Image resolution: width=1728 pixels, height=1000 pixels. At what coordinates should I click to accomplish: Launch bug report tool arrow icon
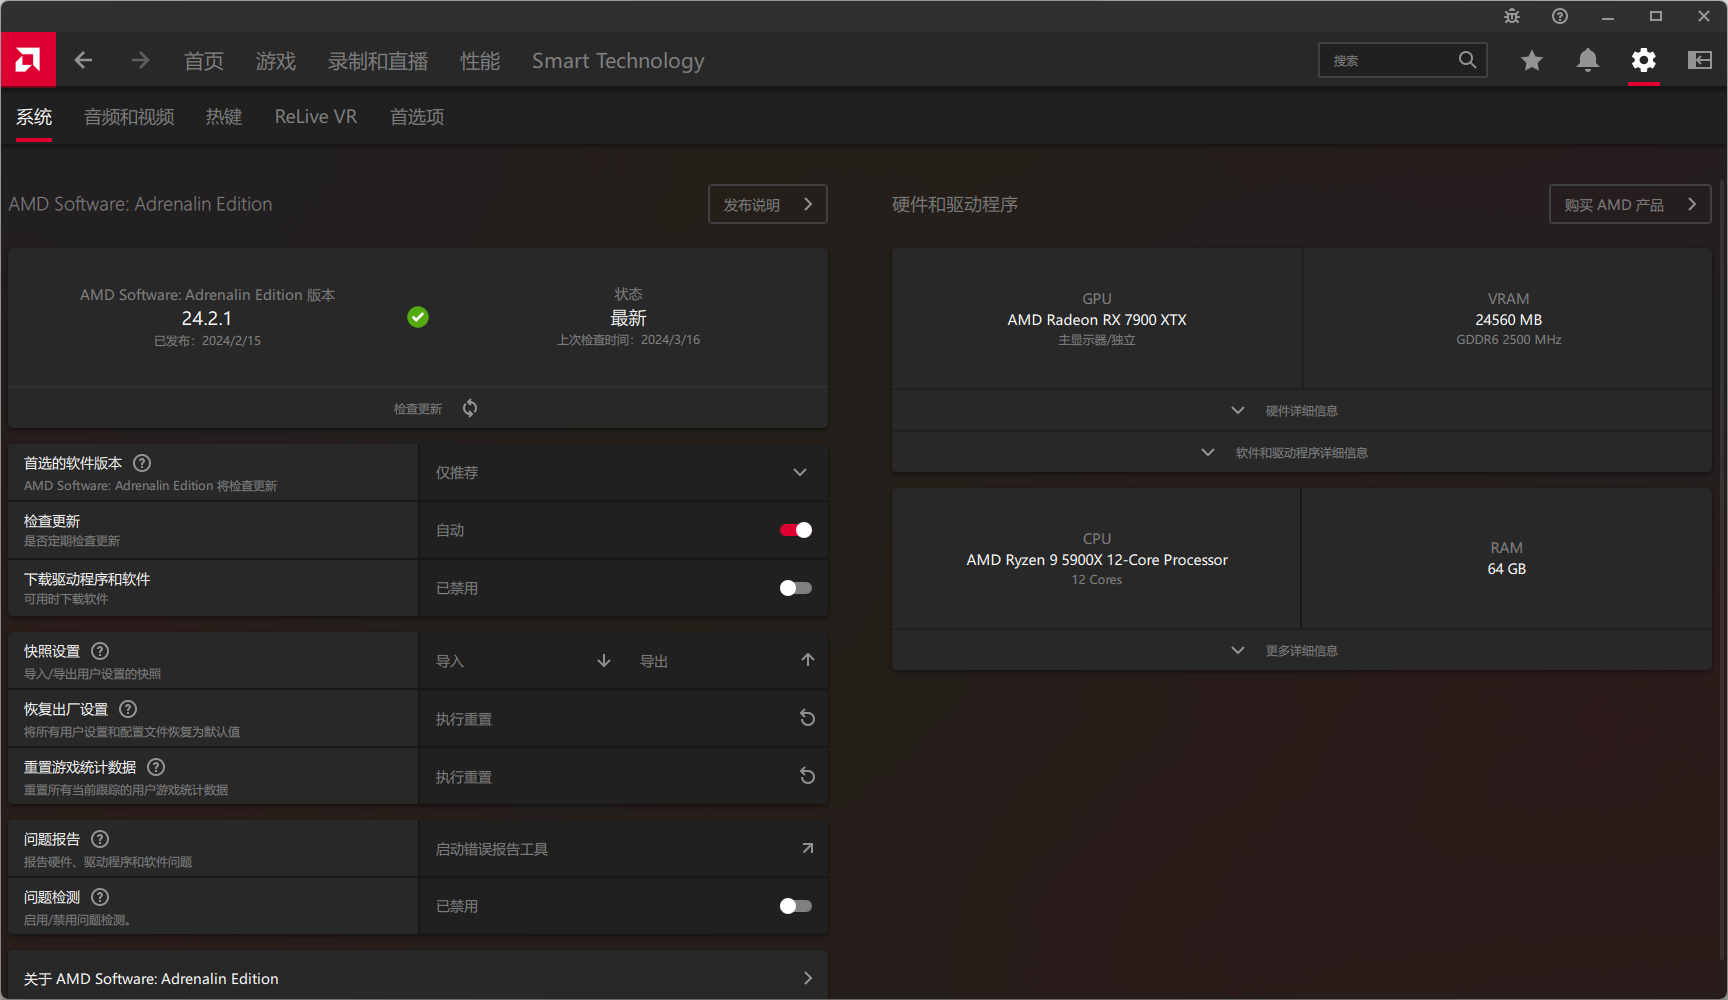point(808,848)
